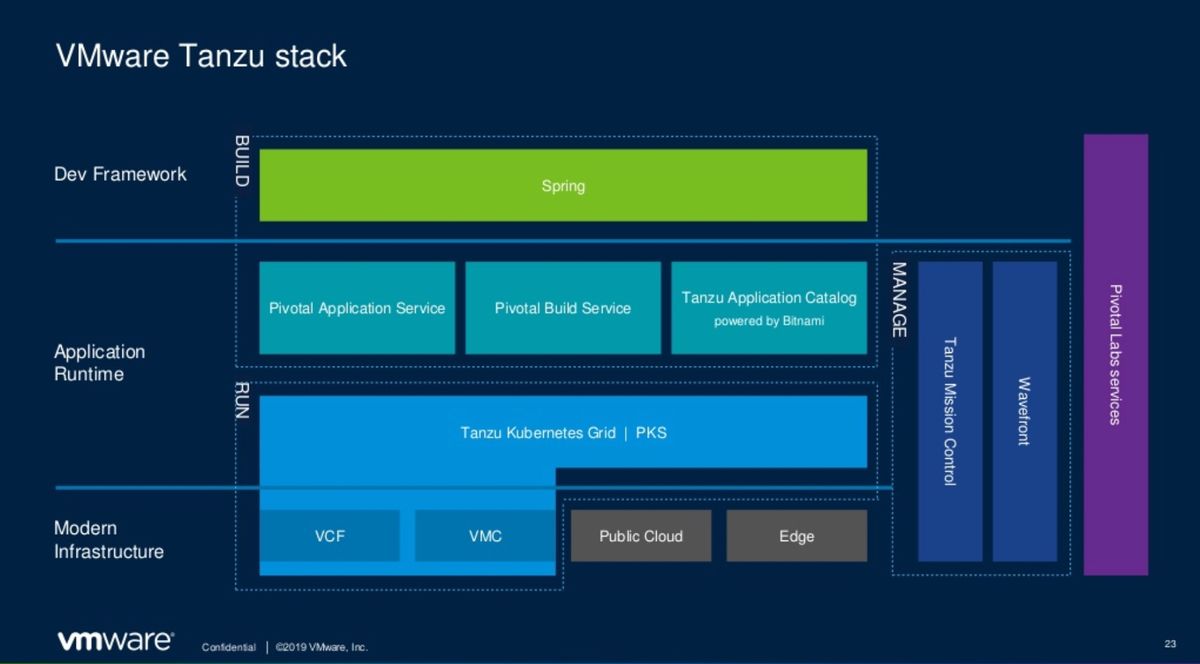The width and height of the screenshot is (1200, 664).
Task: Select the Tanzu Mission Control column
Action: 950,412
